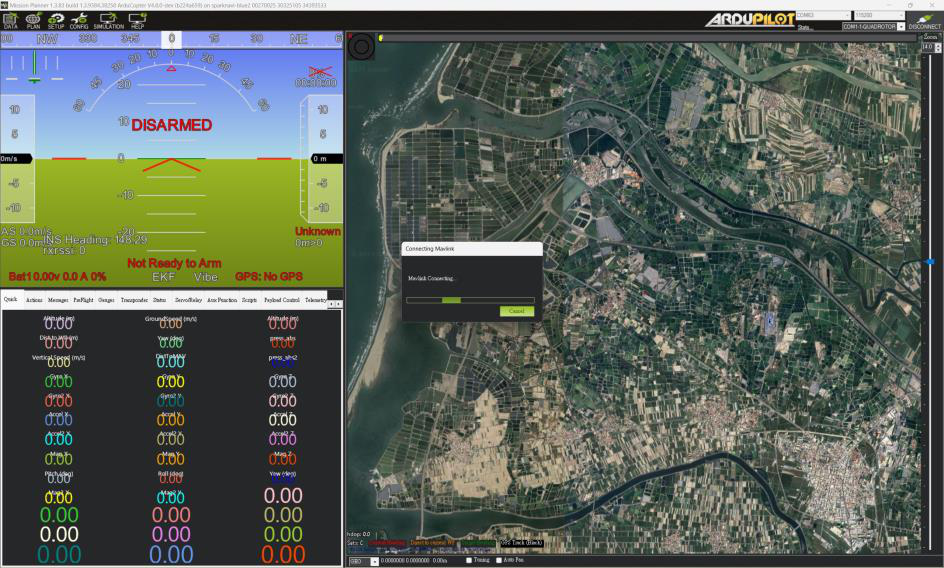Click the Vibe status label in HUD

click(206, 277)
